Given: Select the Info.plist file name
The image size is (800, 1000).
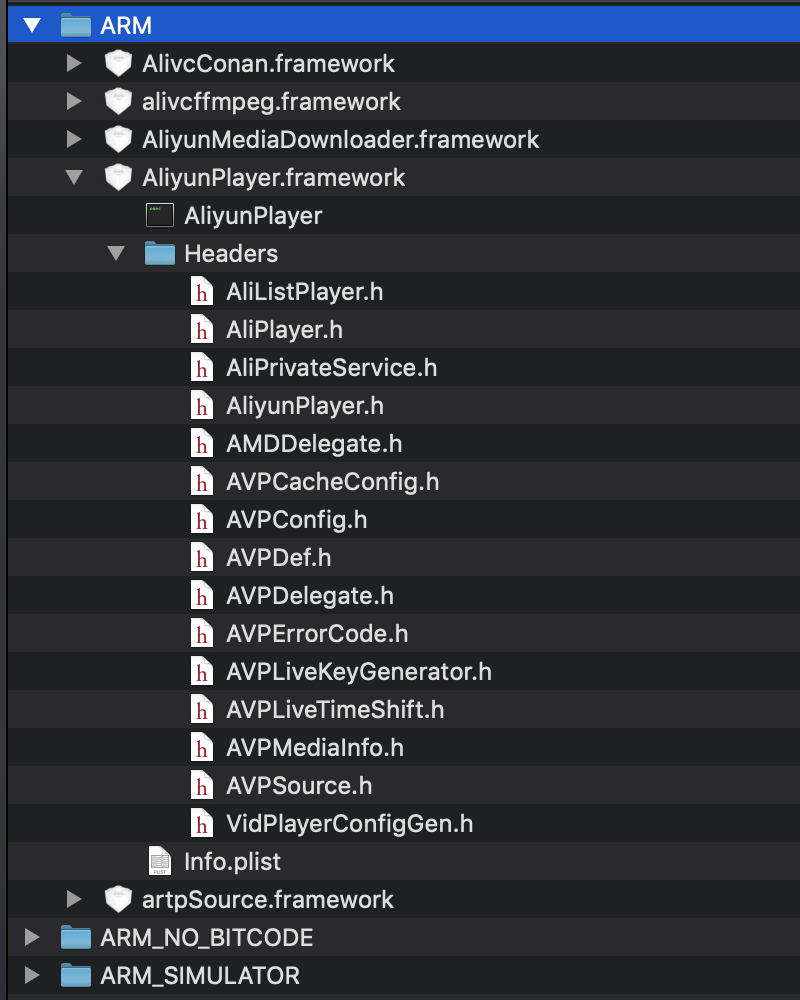Looking at the screenshot, I should (x=232, y=861).
